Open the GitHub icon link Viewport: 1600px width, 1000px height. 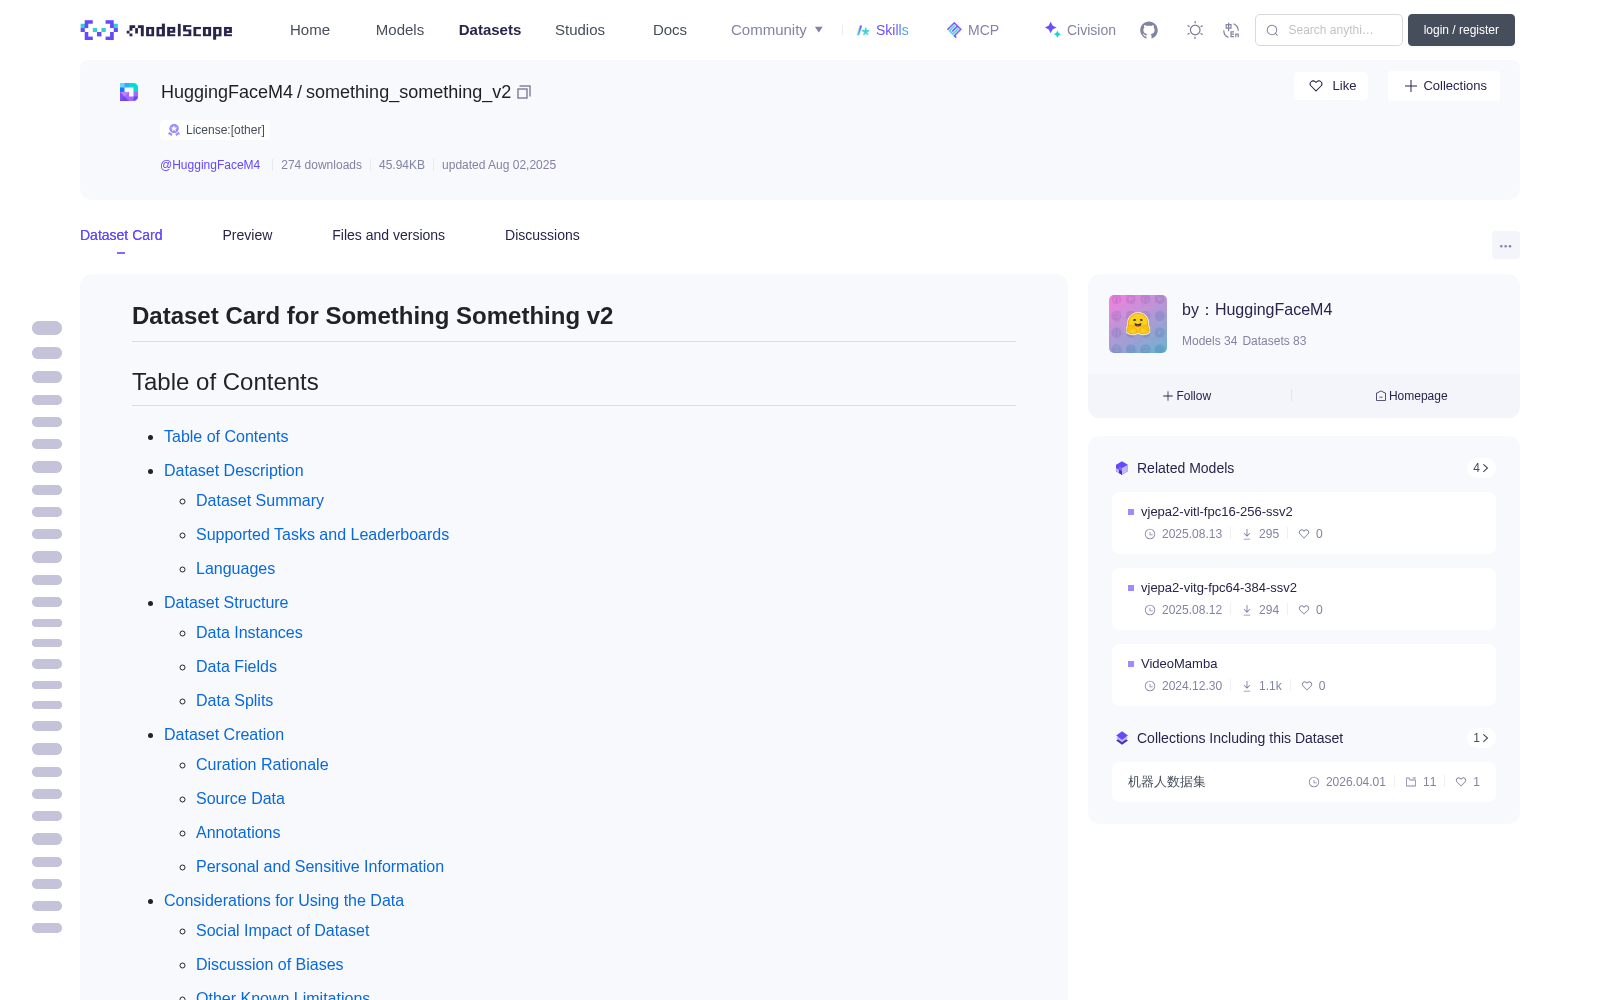click(1149, 30)
